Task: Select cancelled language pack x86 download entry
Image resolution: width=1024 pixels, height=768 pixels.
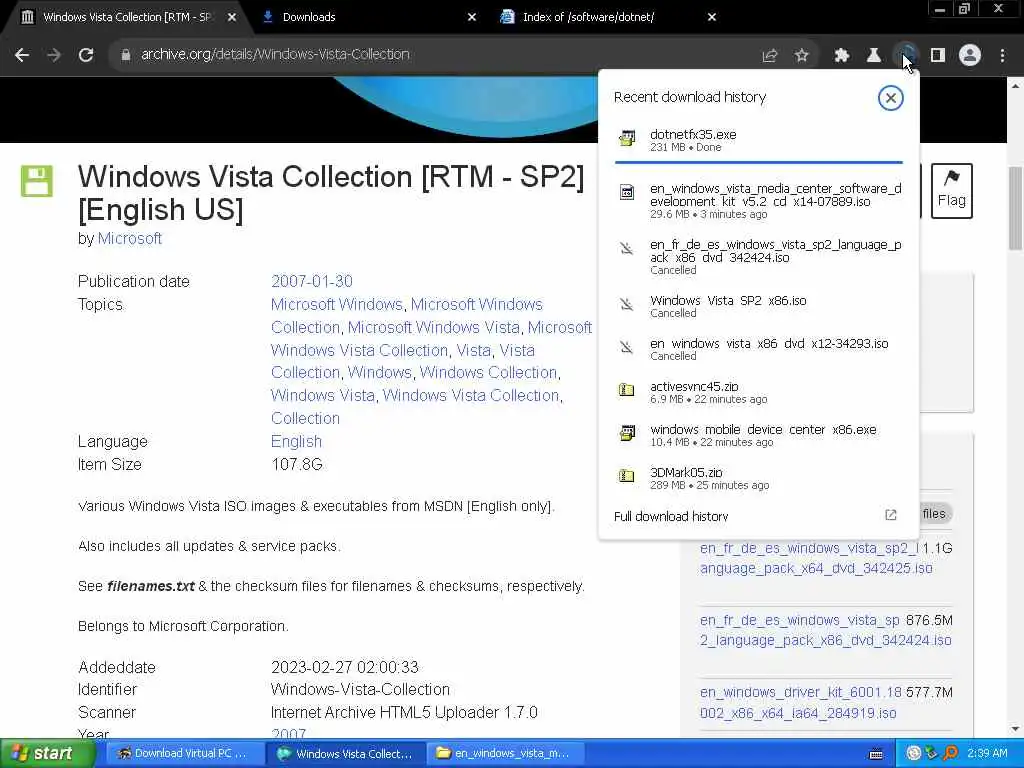Action: (x=758, y=257)
